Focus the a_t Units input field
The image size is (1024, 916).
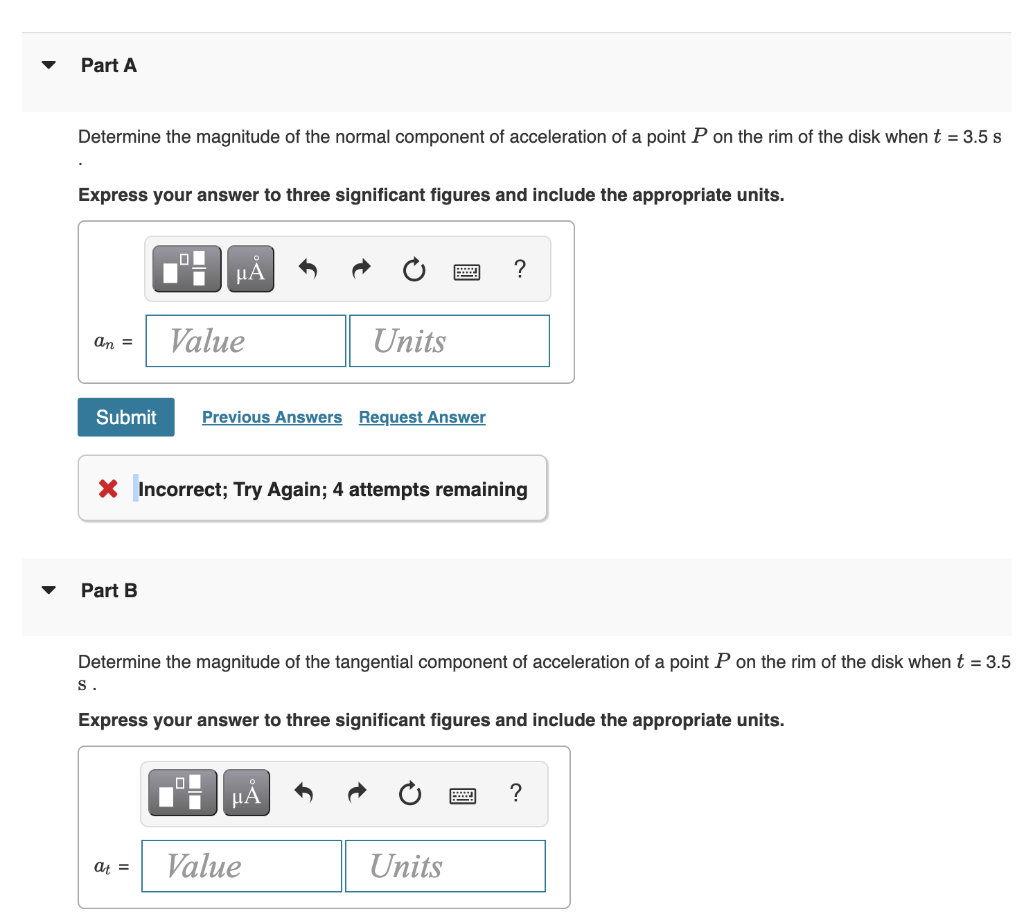[x=445, y=866]
